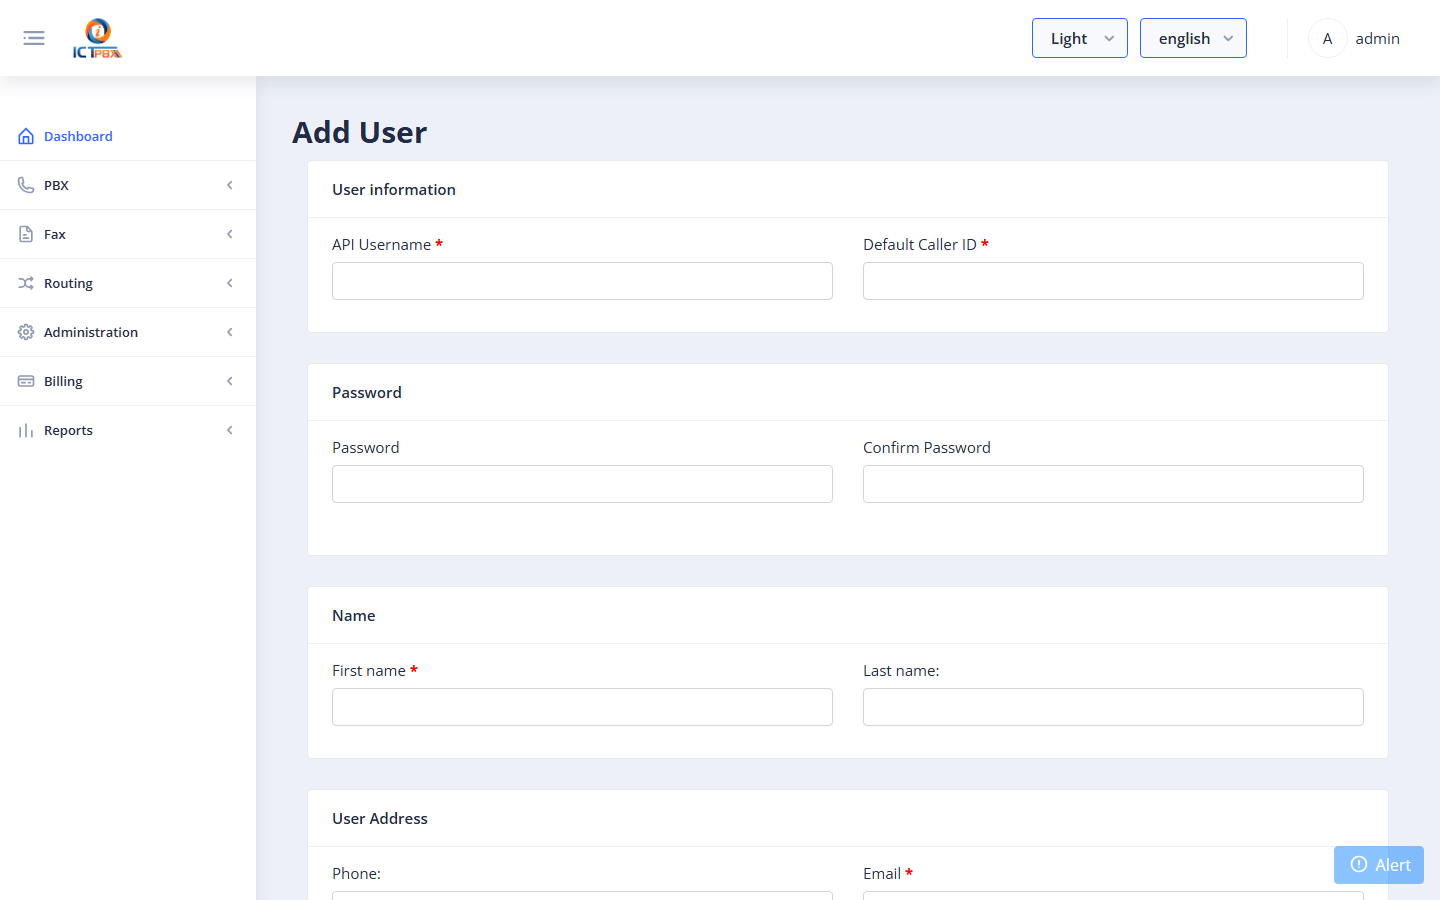Focus the Last name input field

point(1113,707)
